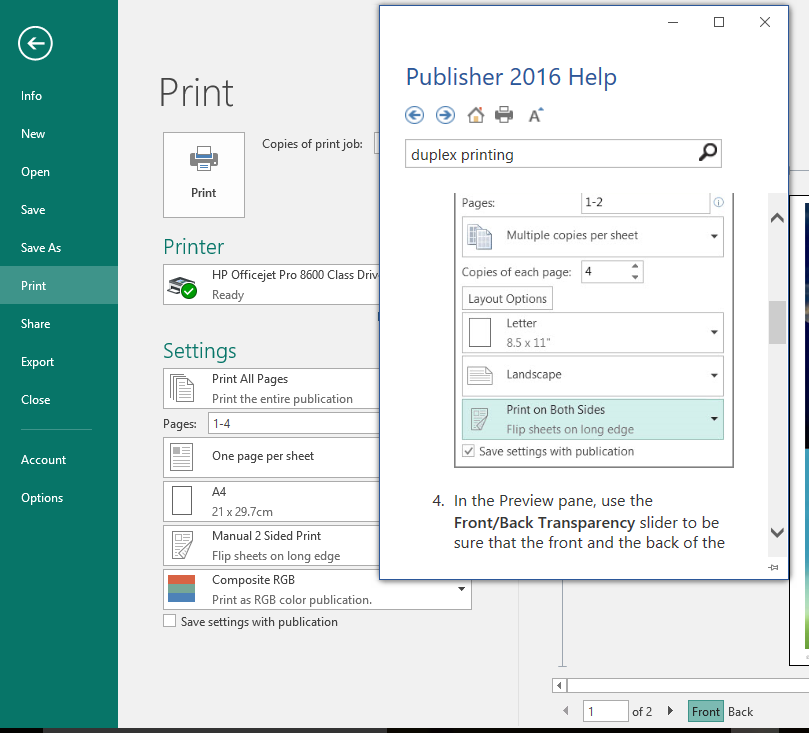
Task: Toggle Save settings with publication checkbox
Action: pos(169,621)
